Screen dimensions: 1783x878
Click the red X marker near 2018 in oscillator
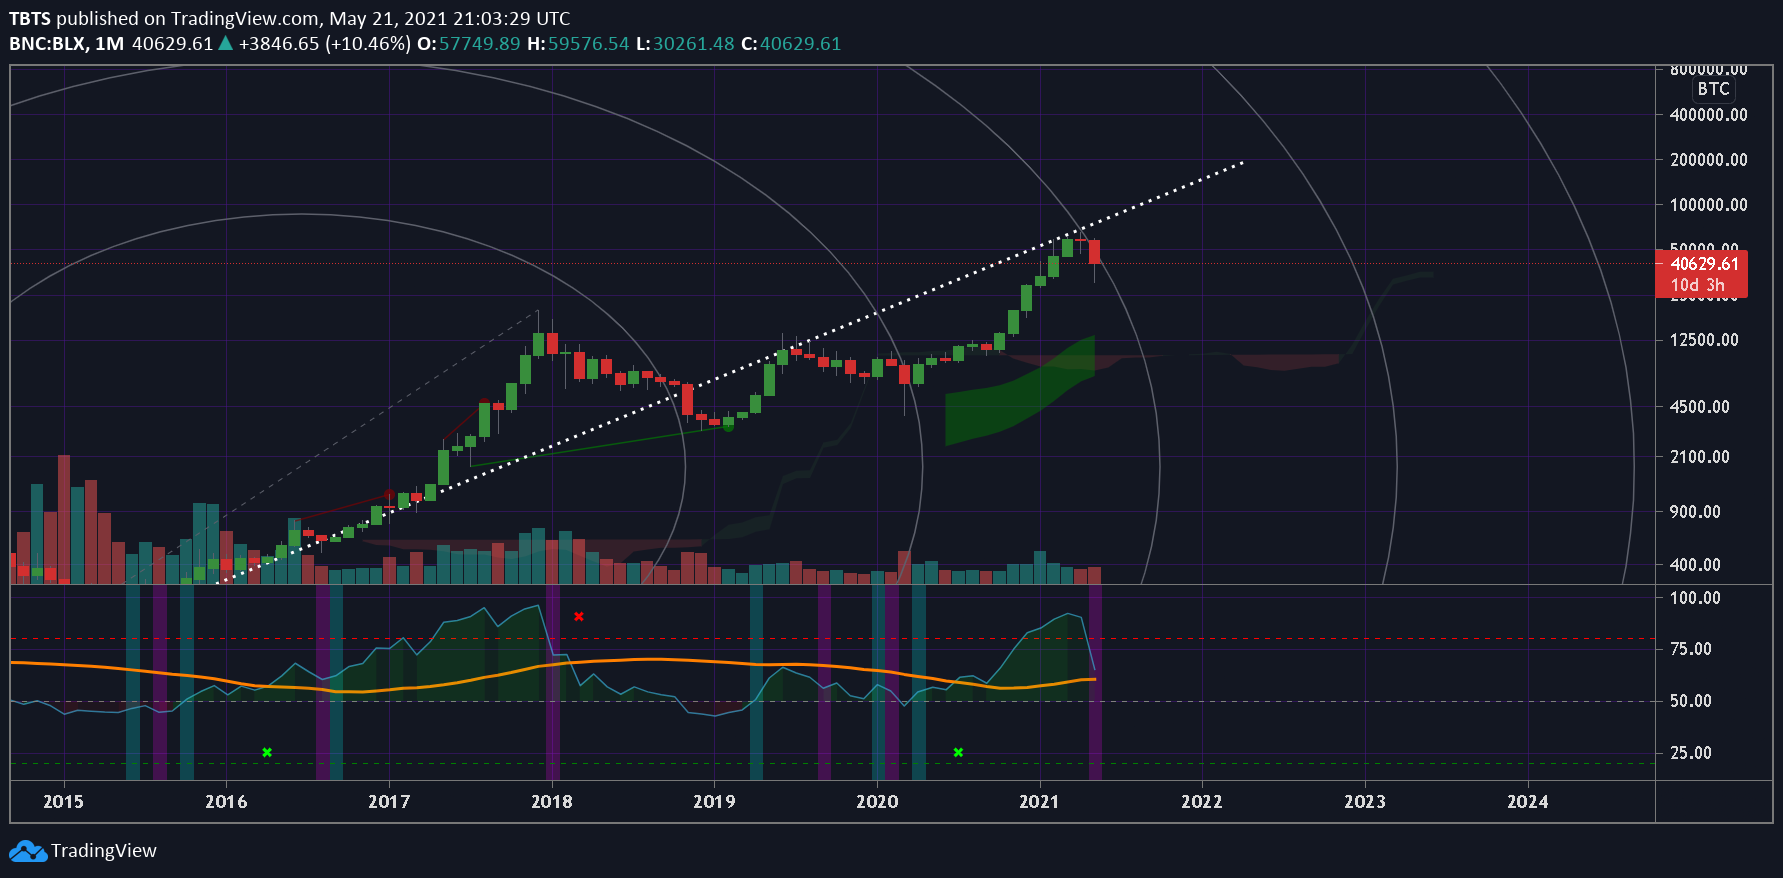(x=579, y=616)
